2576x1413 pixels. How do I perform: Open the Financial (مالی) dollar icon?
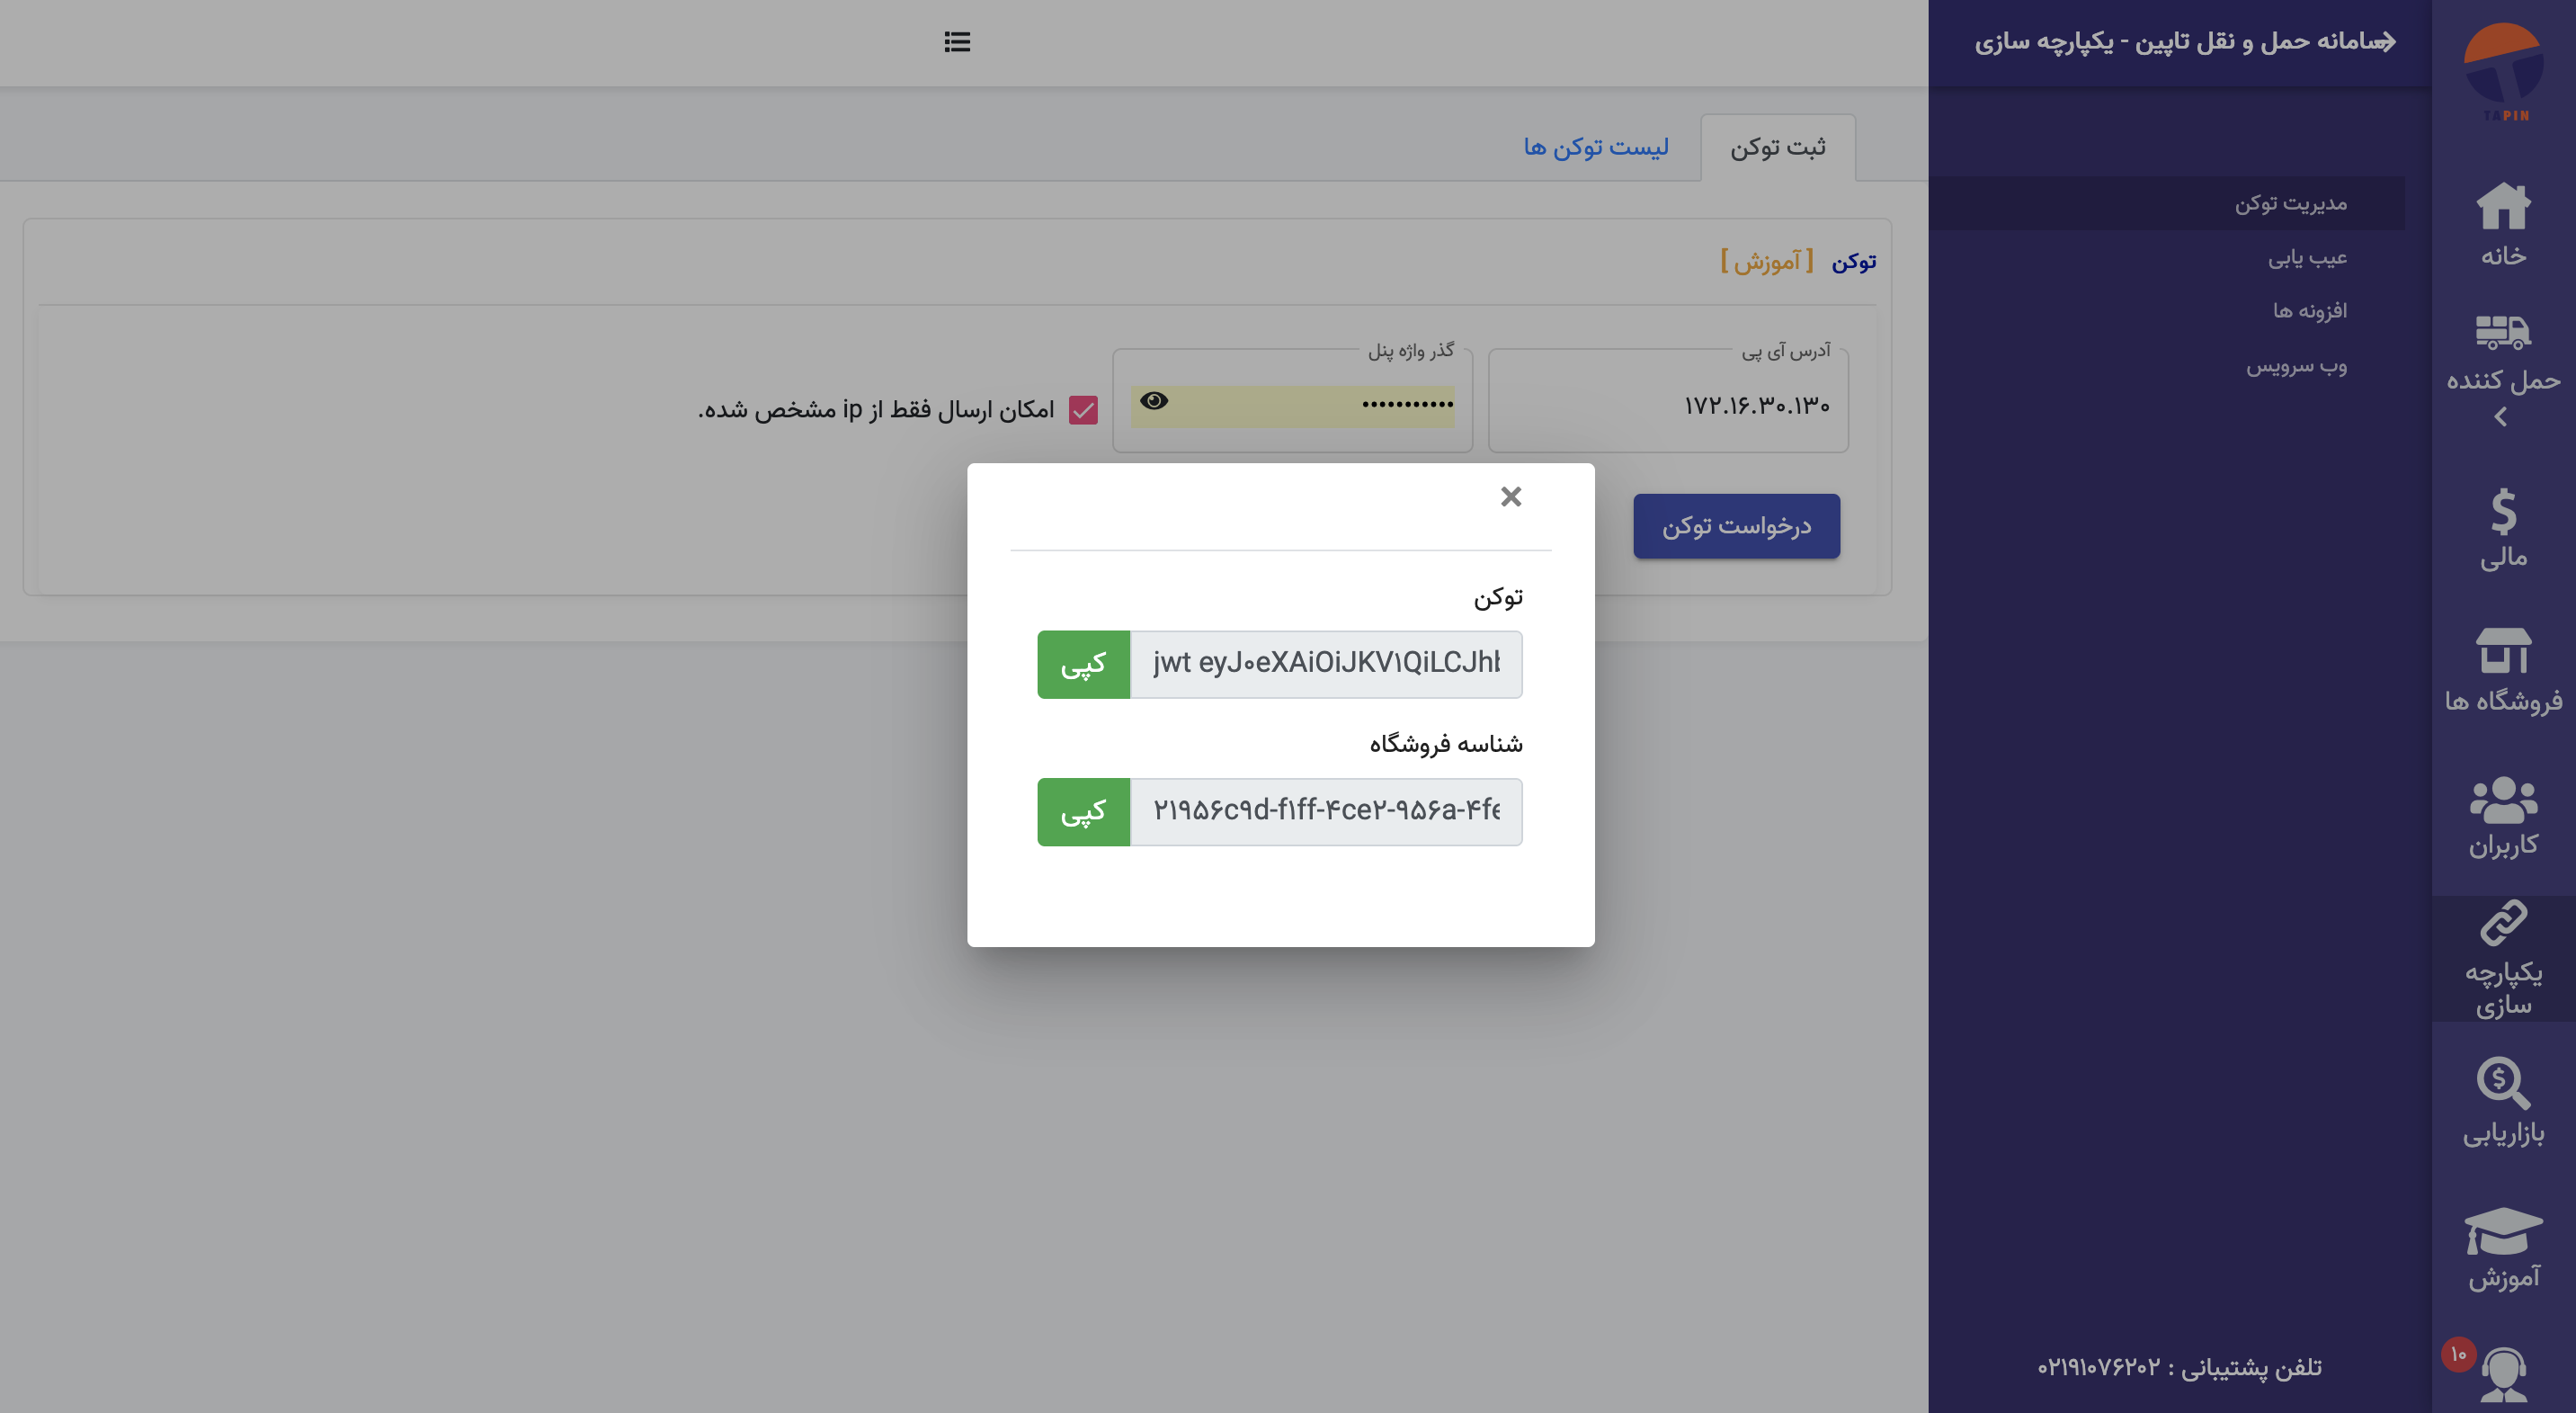2503,512
